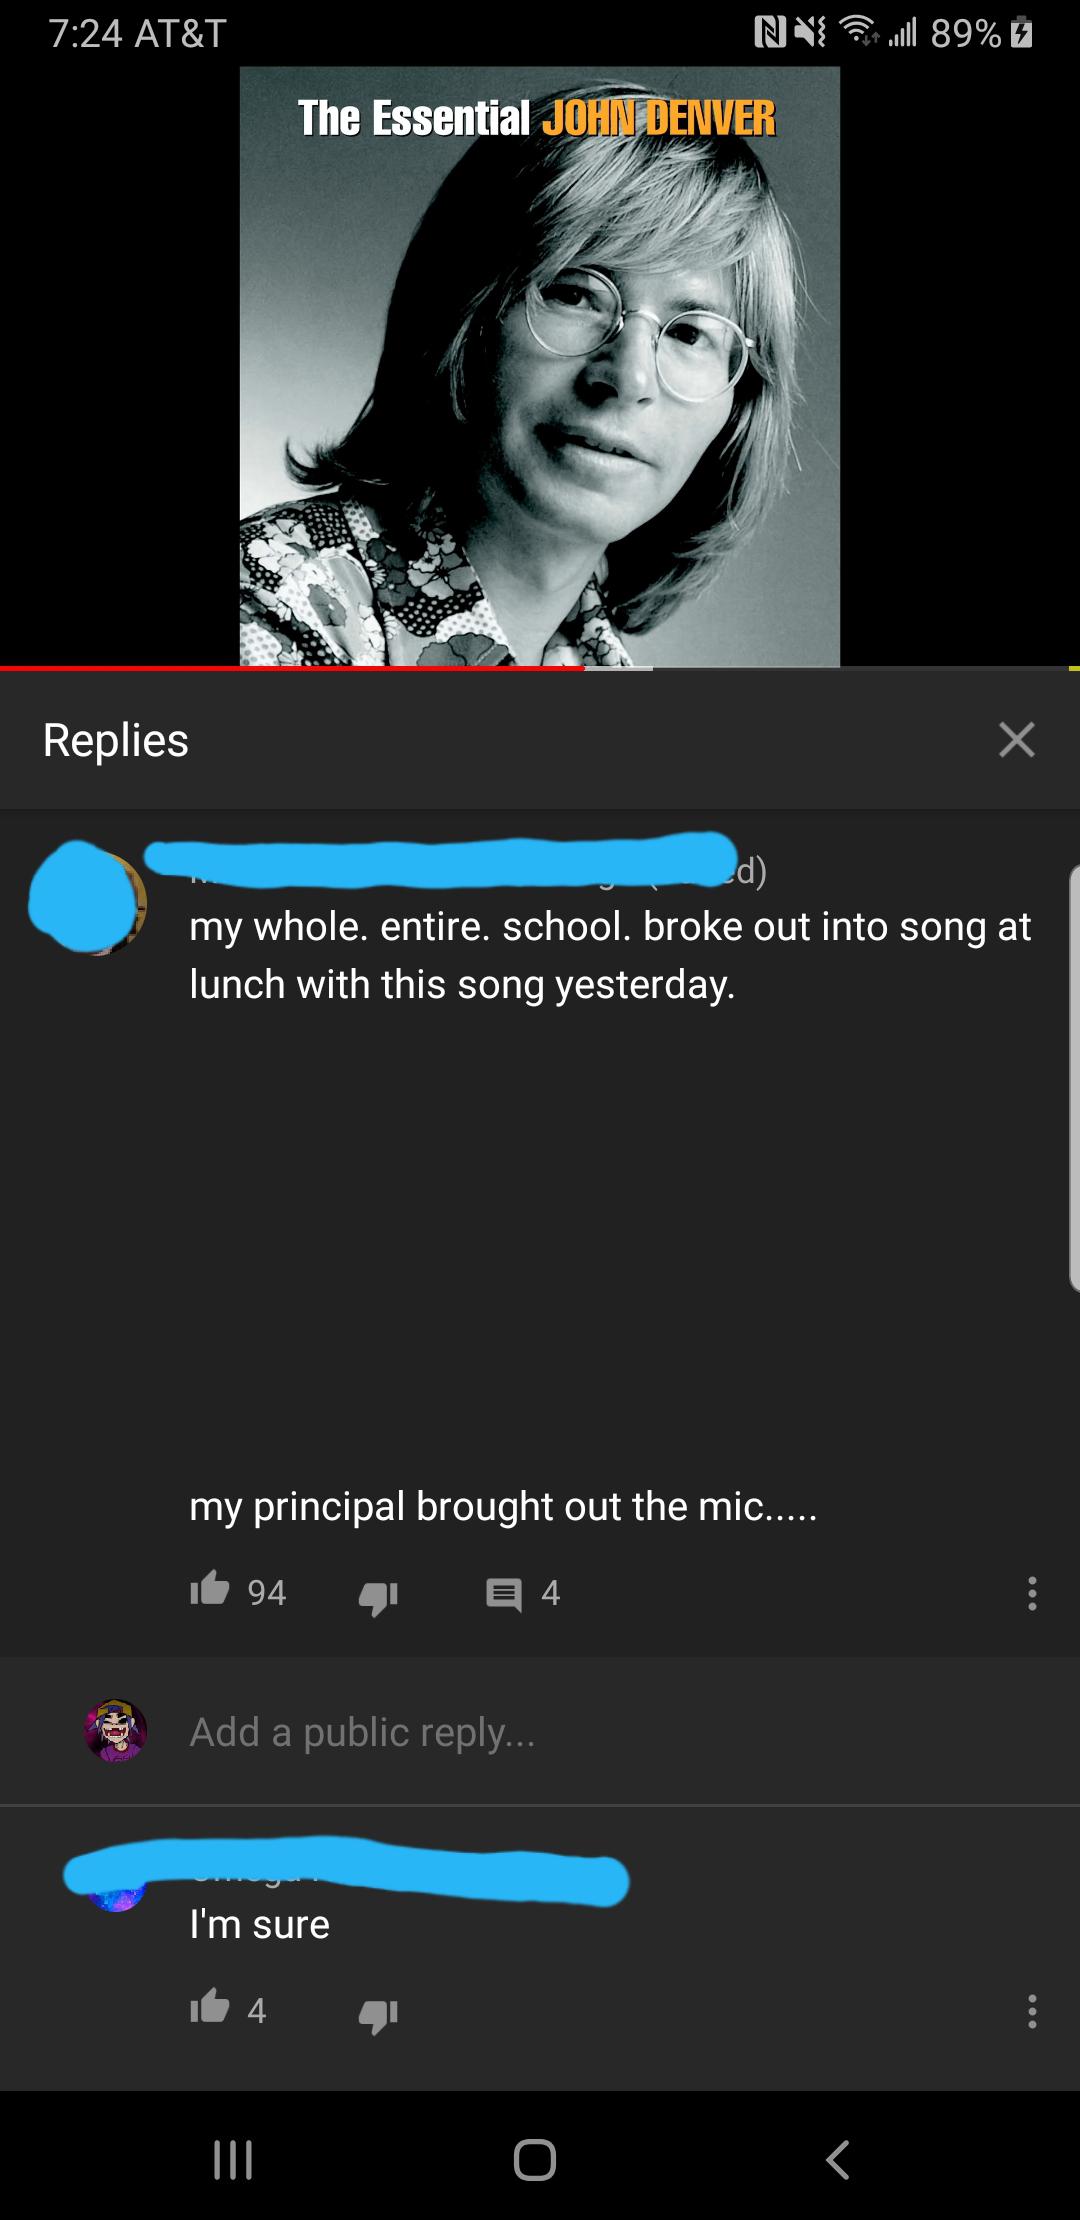Open replies icon showing 4 replies
This screenshot has width=1080, height=2220.
click(x=504, y=1594)
